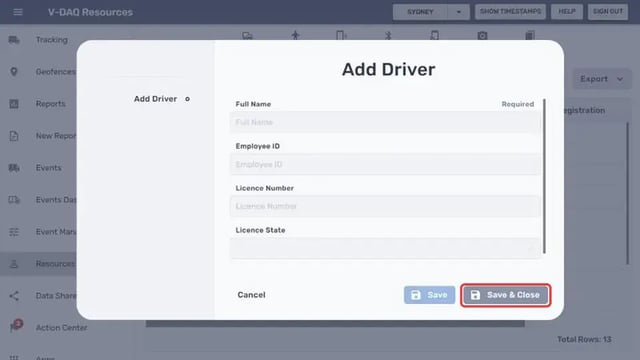
Task: Open the Licence State dropdown
Action: pos(386,248)
